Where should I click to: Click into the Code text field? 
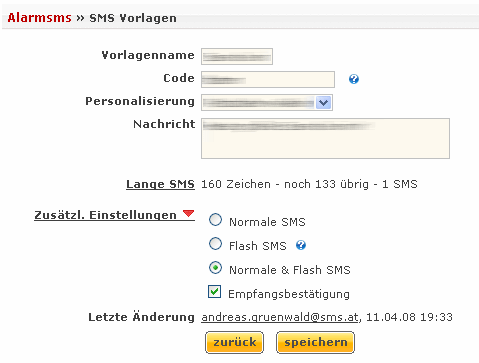pos(268,79)
